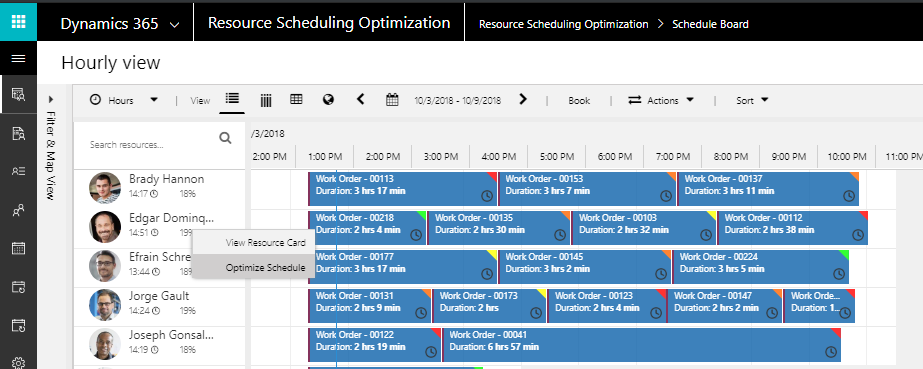923x369 pixels.
Task: Toggle the hamburger navigation menu
Action: coord(18,58)
